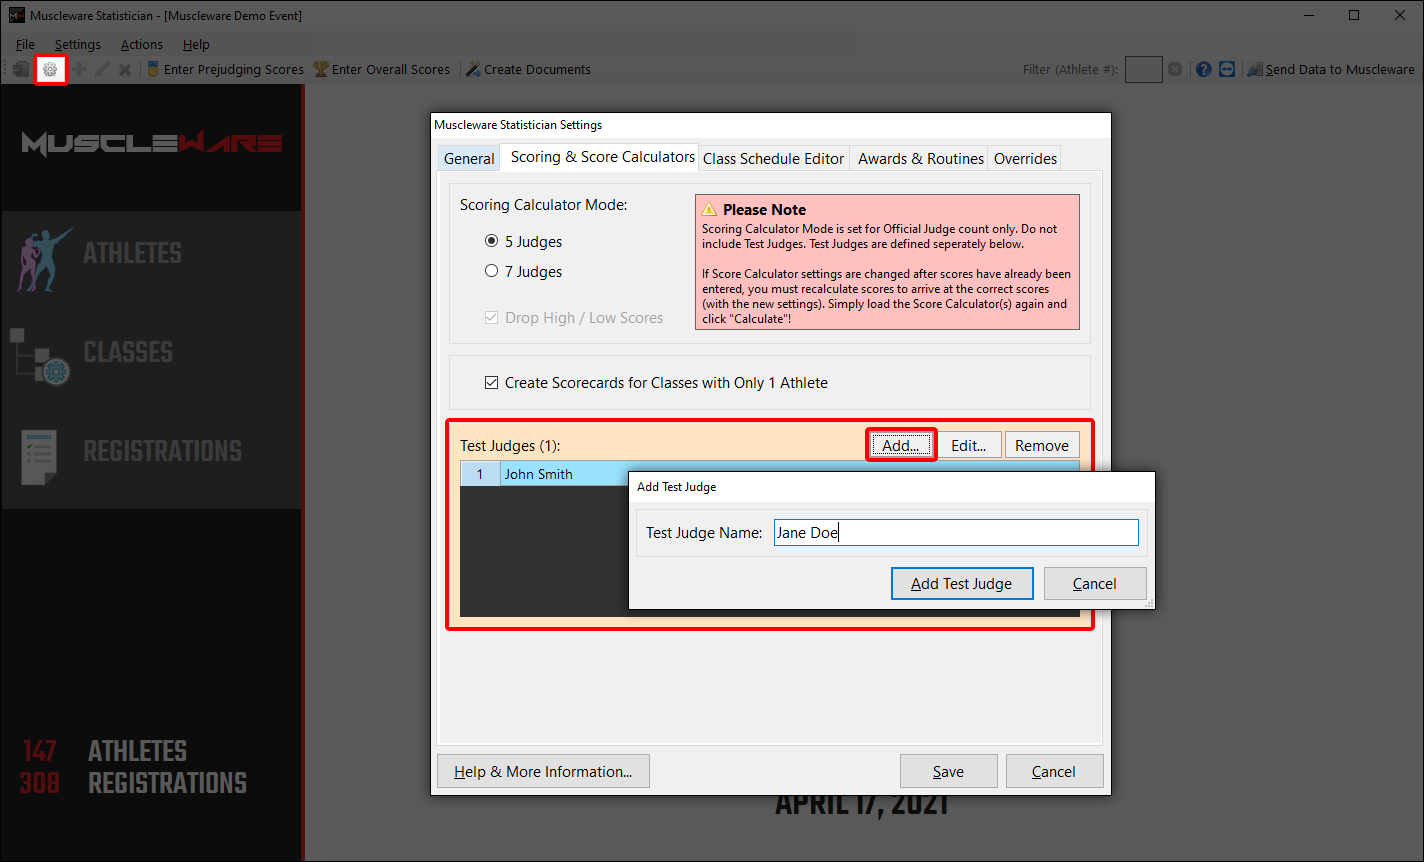Open the Classes section in the sidebar
The height and width of the screenshot is (862, 1424).
click(128, 353)
